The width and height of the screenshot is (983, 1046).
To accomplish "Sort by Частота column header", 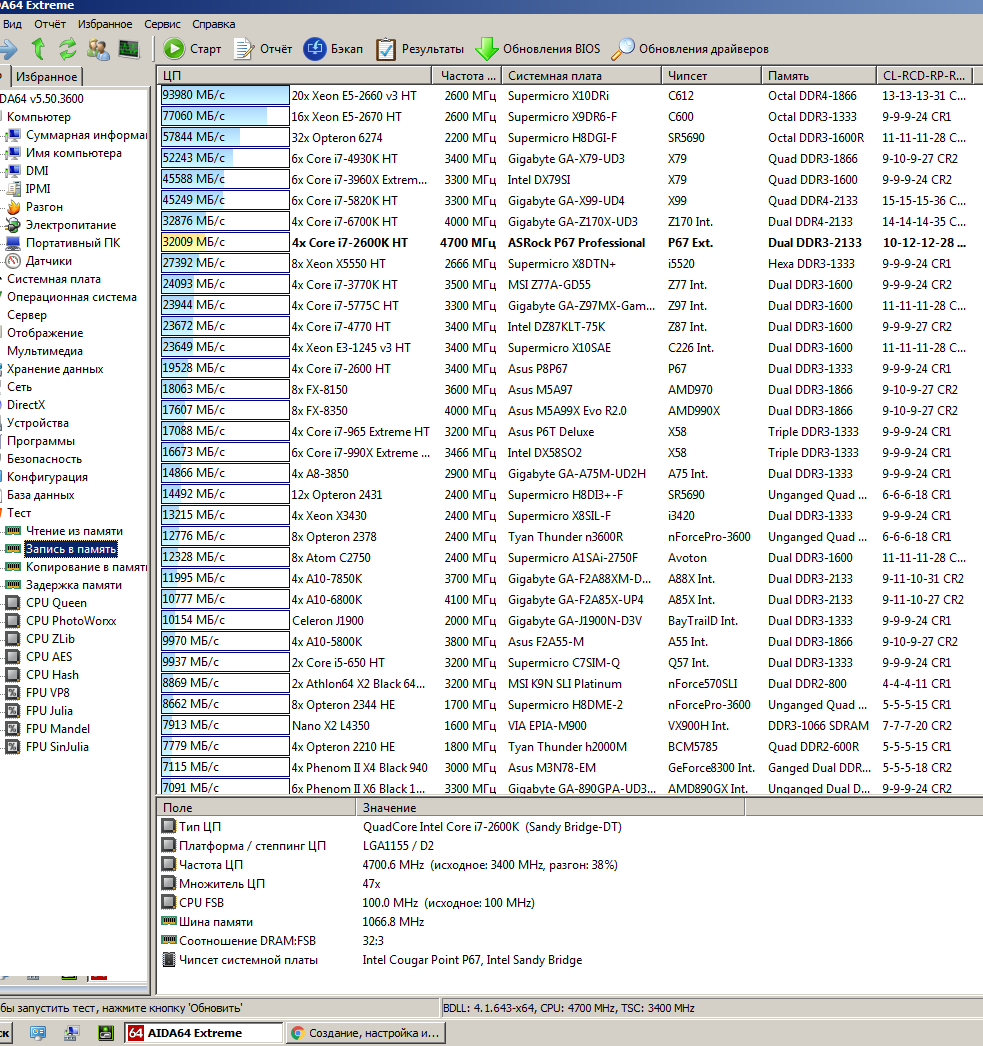I will pyautogui.click(x=466, y=75).
